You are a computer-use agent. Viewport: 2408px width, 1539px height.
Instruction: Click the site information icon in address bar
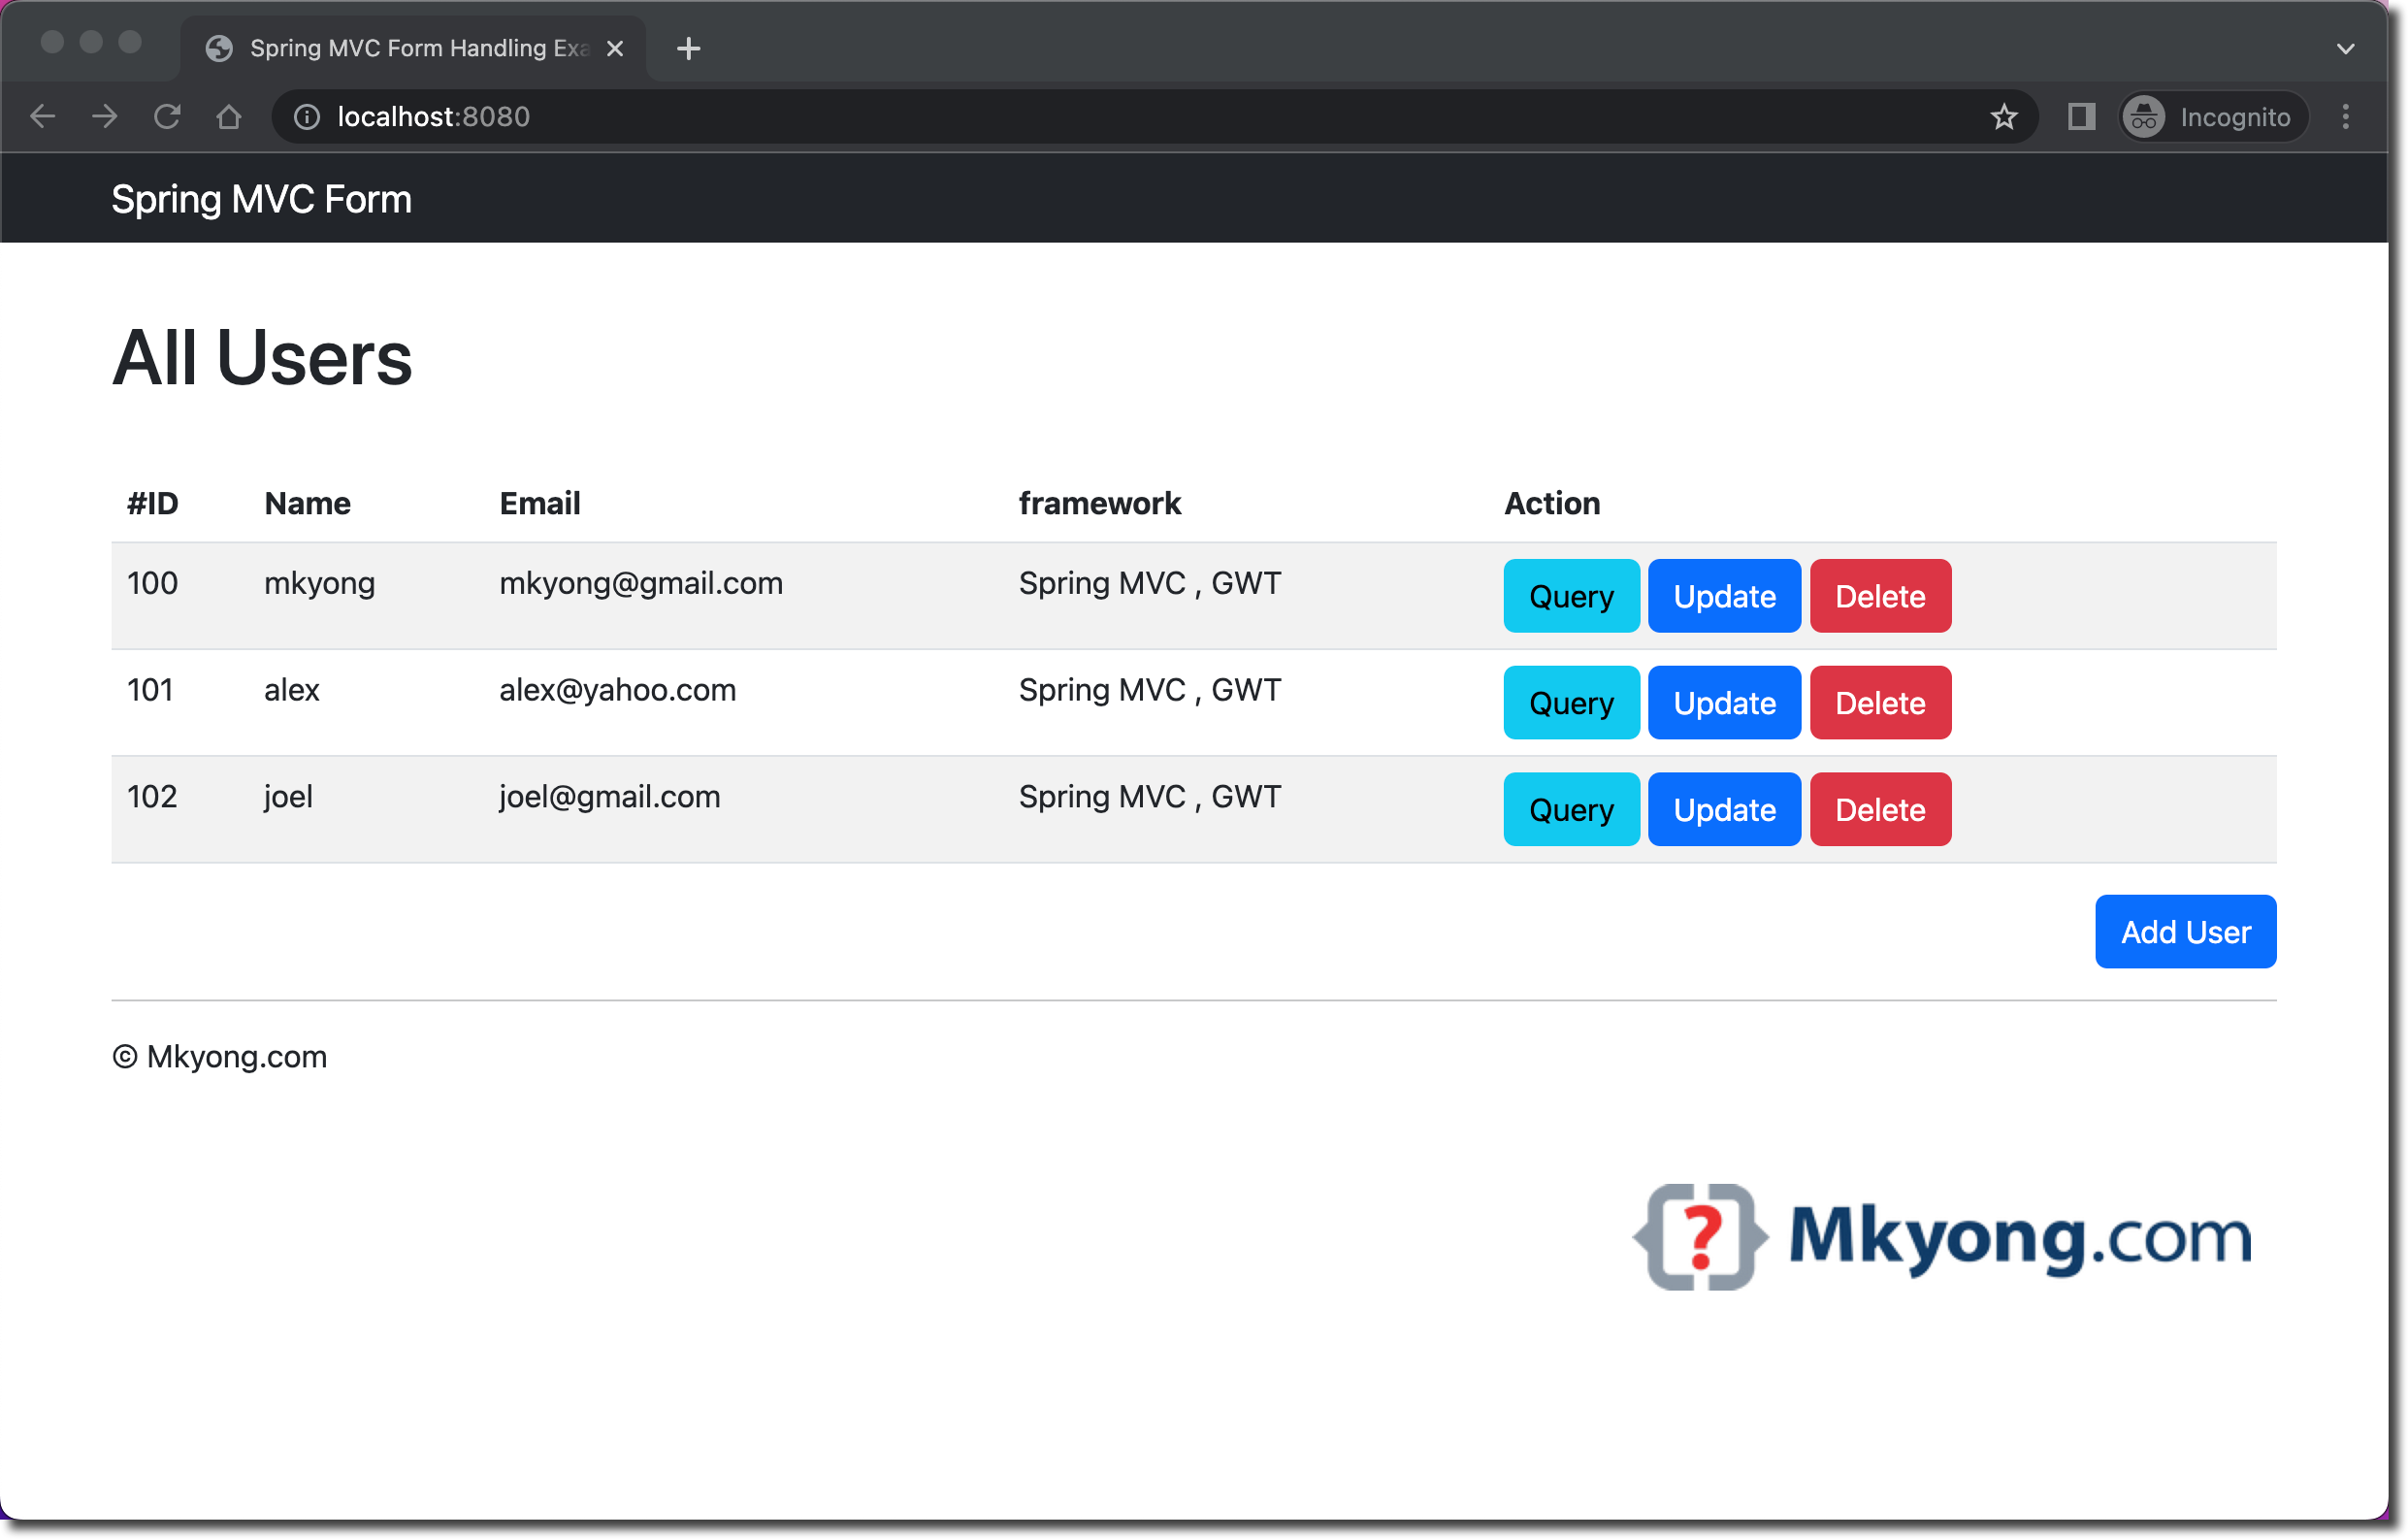(304, 116)
